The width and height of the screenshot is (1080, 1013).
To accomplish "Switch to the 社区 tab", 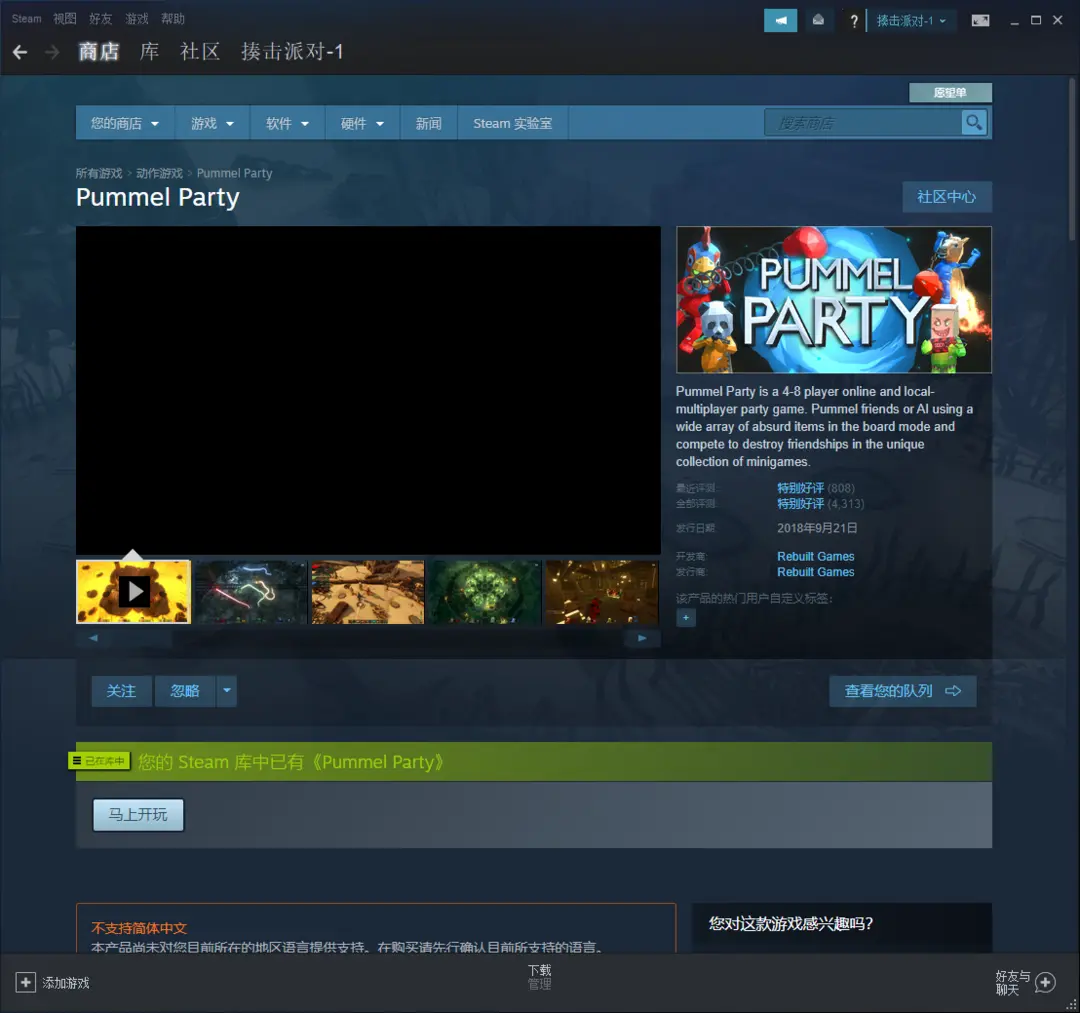I will [200, 52].
